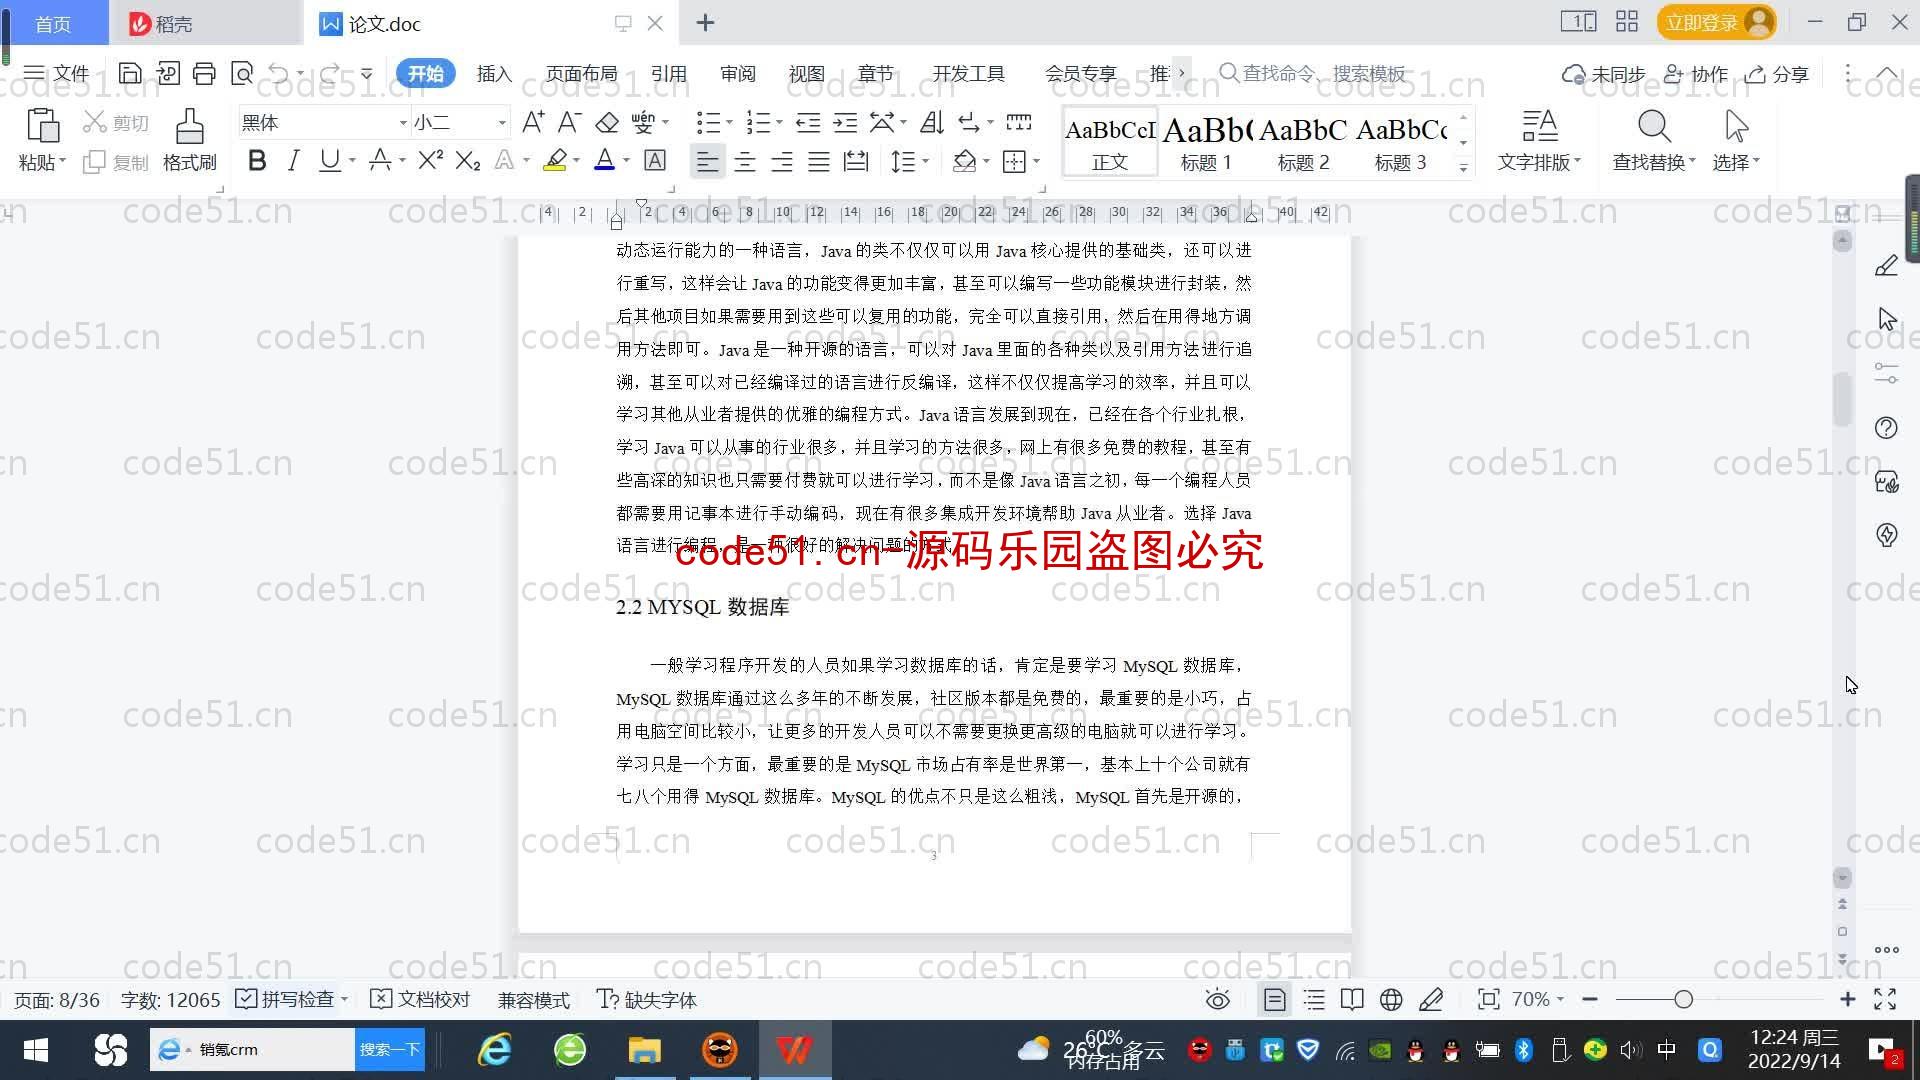The width and height of the screenshot is (1920, 1080).
Task: Click the Collaborate (协作) button
Action: pyautogui.click(x=1696, y=73)
